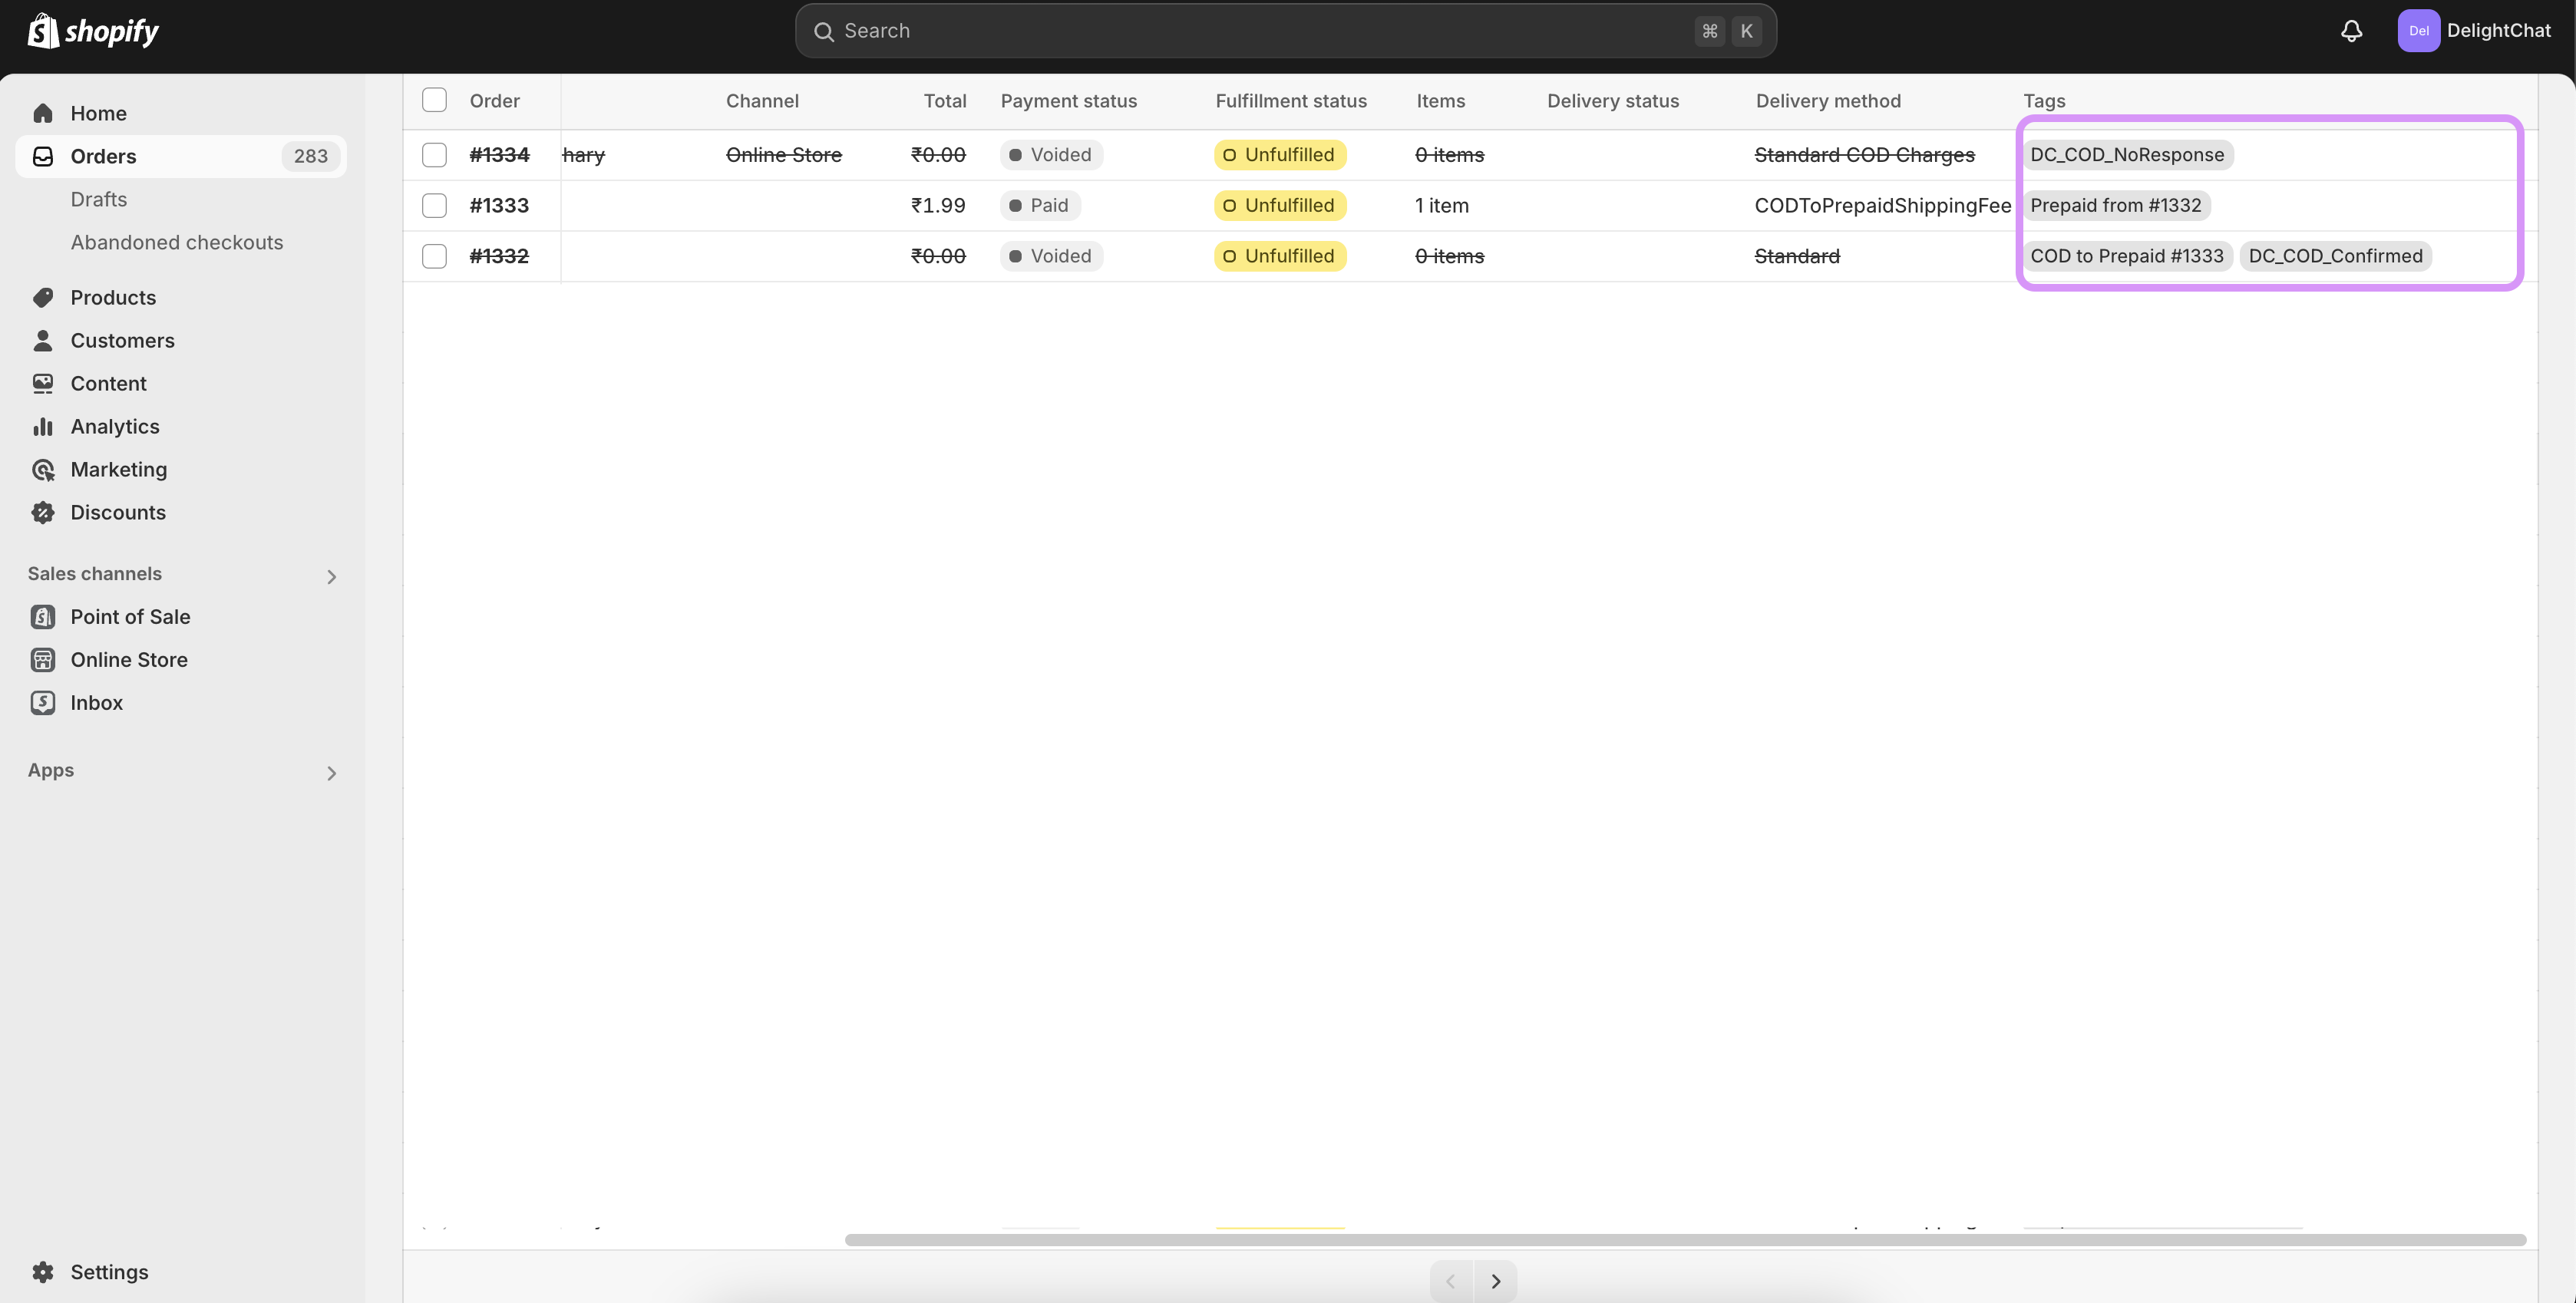Click the Discounts badge icon

(43, 512)
